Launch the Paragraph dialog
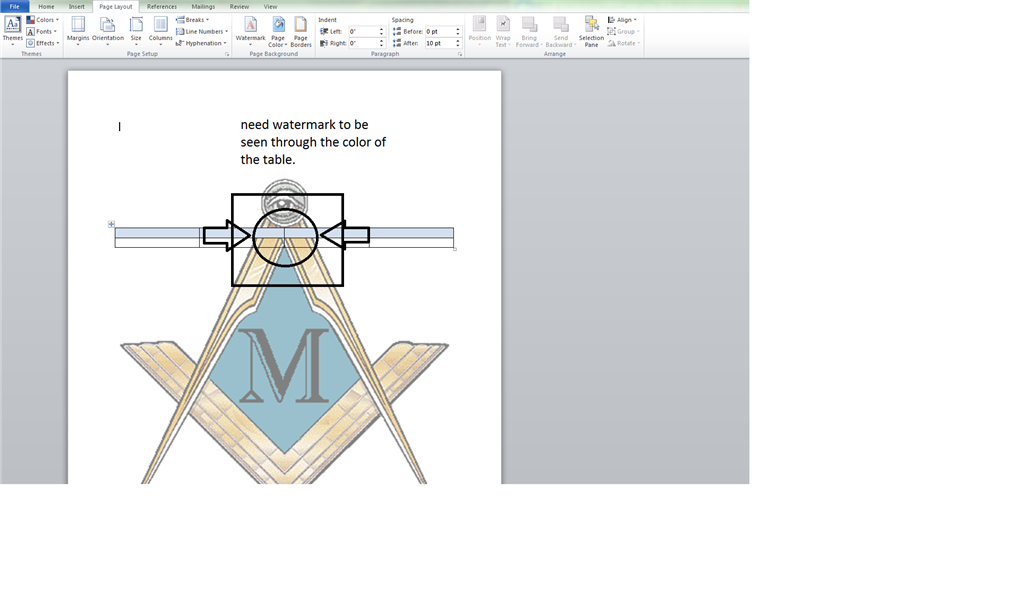 [x=460, y=54]
